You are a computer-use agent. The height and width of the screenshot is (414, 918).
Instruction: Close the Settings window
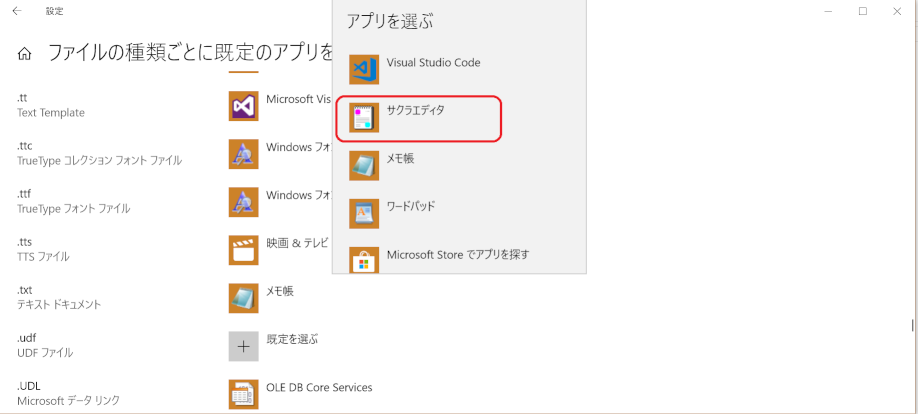click(x=897, y=11)
